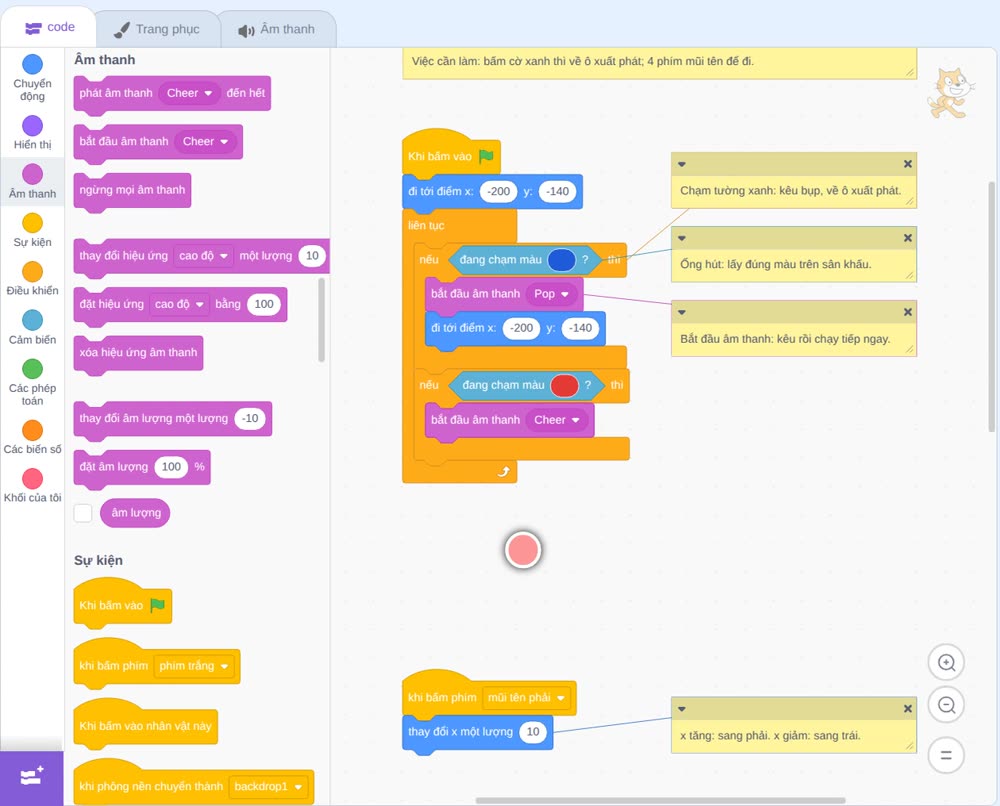The height and width of the screenshot is (806, 1000).
Task: Pick the blue touching-color swatch
Action: pyautogui.click(x=561, y=260)
